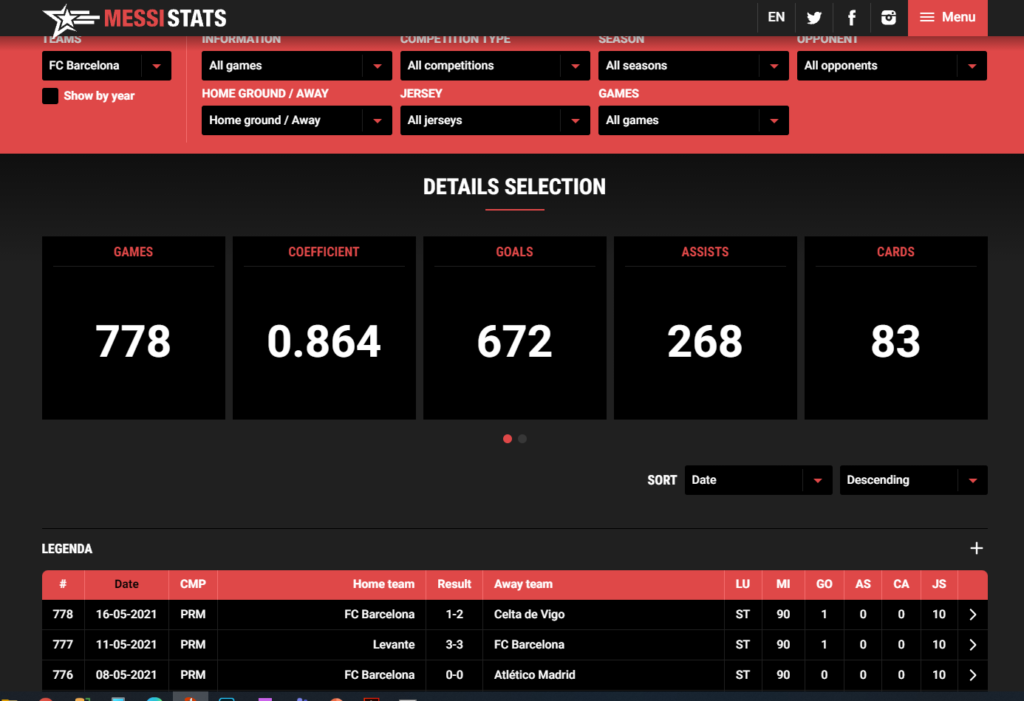The height and width of the screenshot is (701, 1024).
Task: Select the Games card showing 778
Action: point(133,328)
